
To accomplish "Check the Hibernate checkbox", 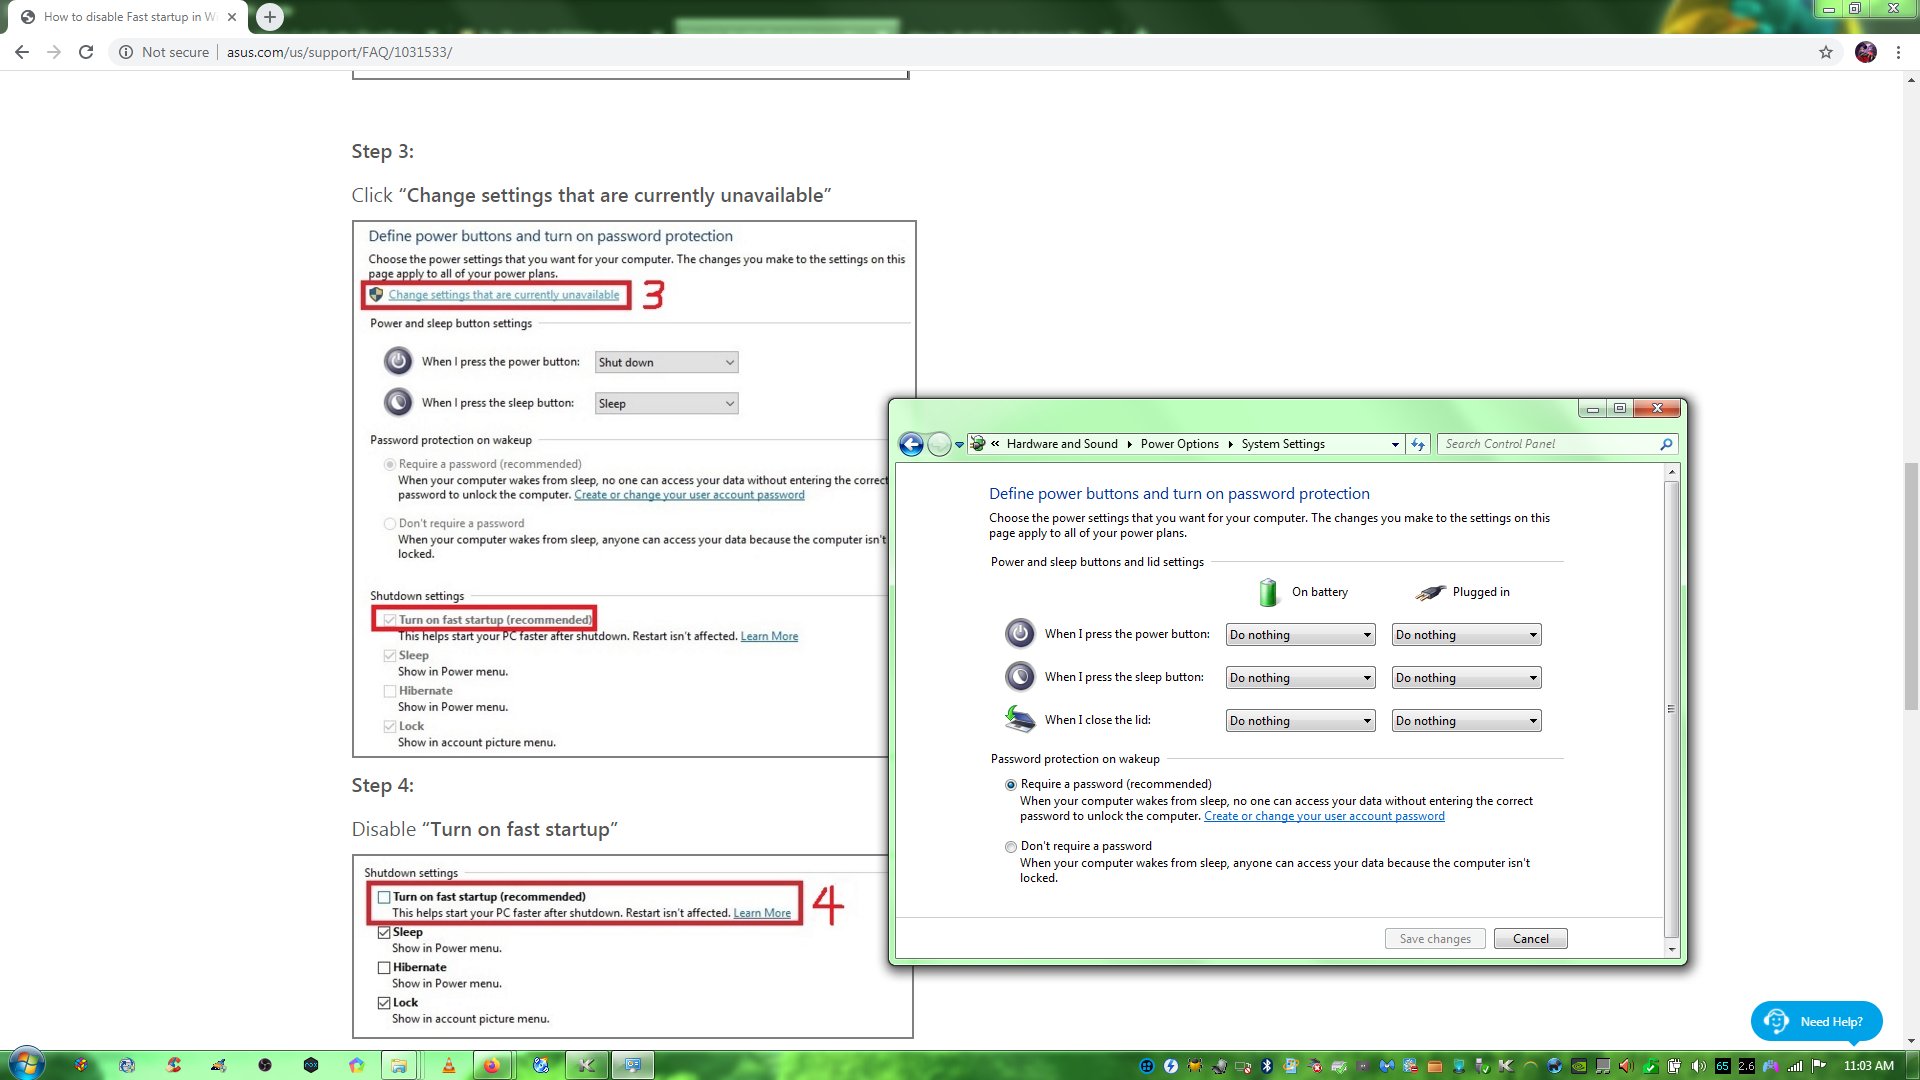I will point(384,967).
